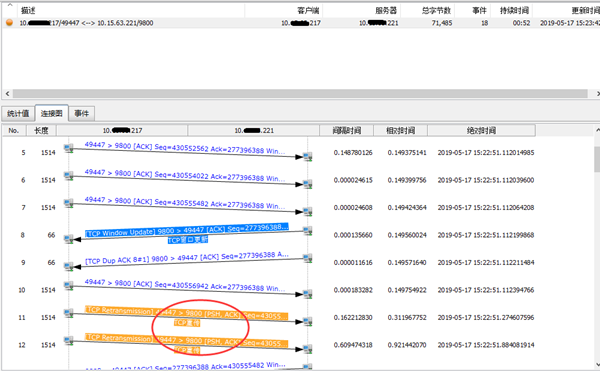Click total bytes value 71,485
This screenshot has width=600, height=371.
coord(442,23)
